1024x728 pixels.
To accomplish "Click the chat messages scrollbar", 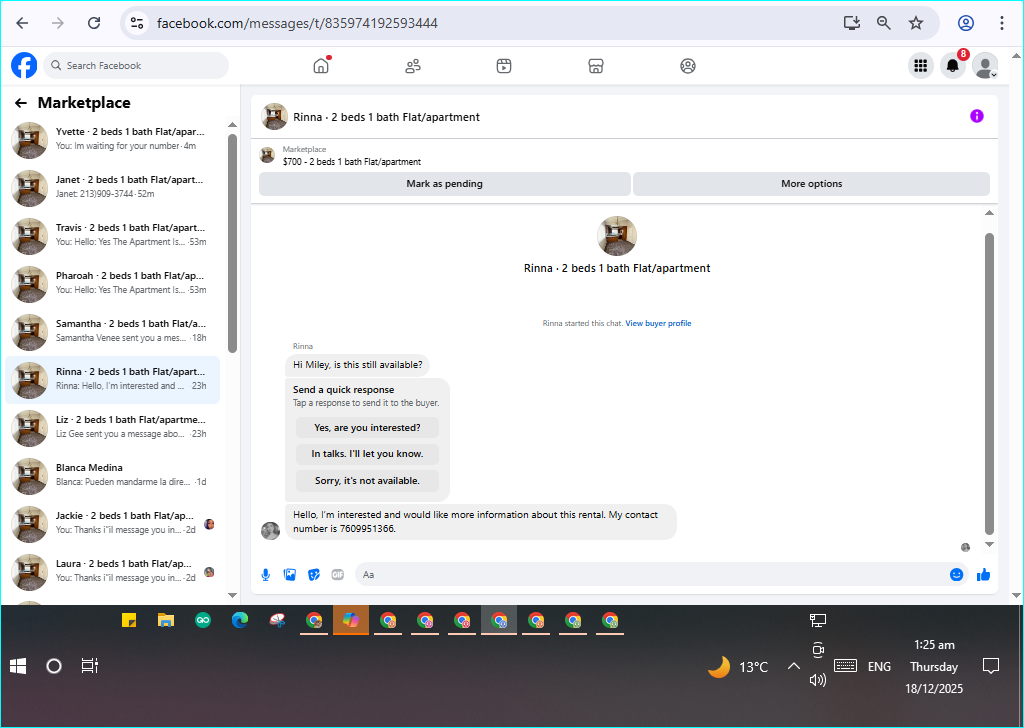I will (989, 384).
